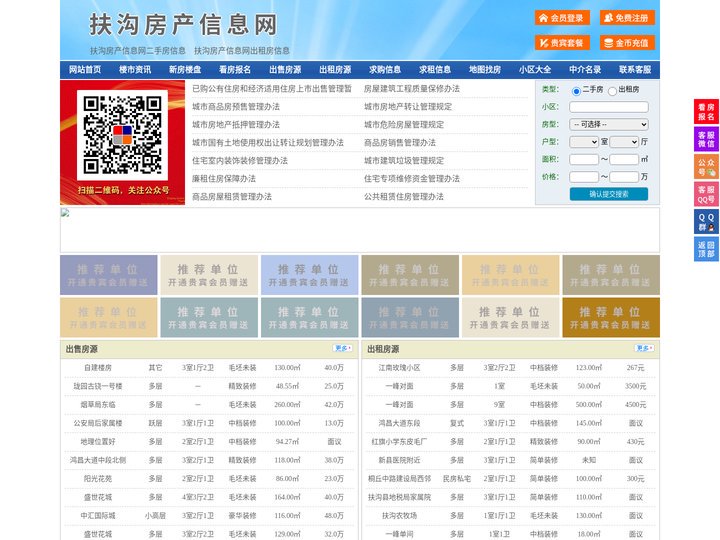
Task: Open the 室 room count dropdown
Action: [584, 142]
